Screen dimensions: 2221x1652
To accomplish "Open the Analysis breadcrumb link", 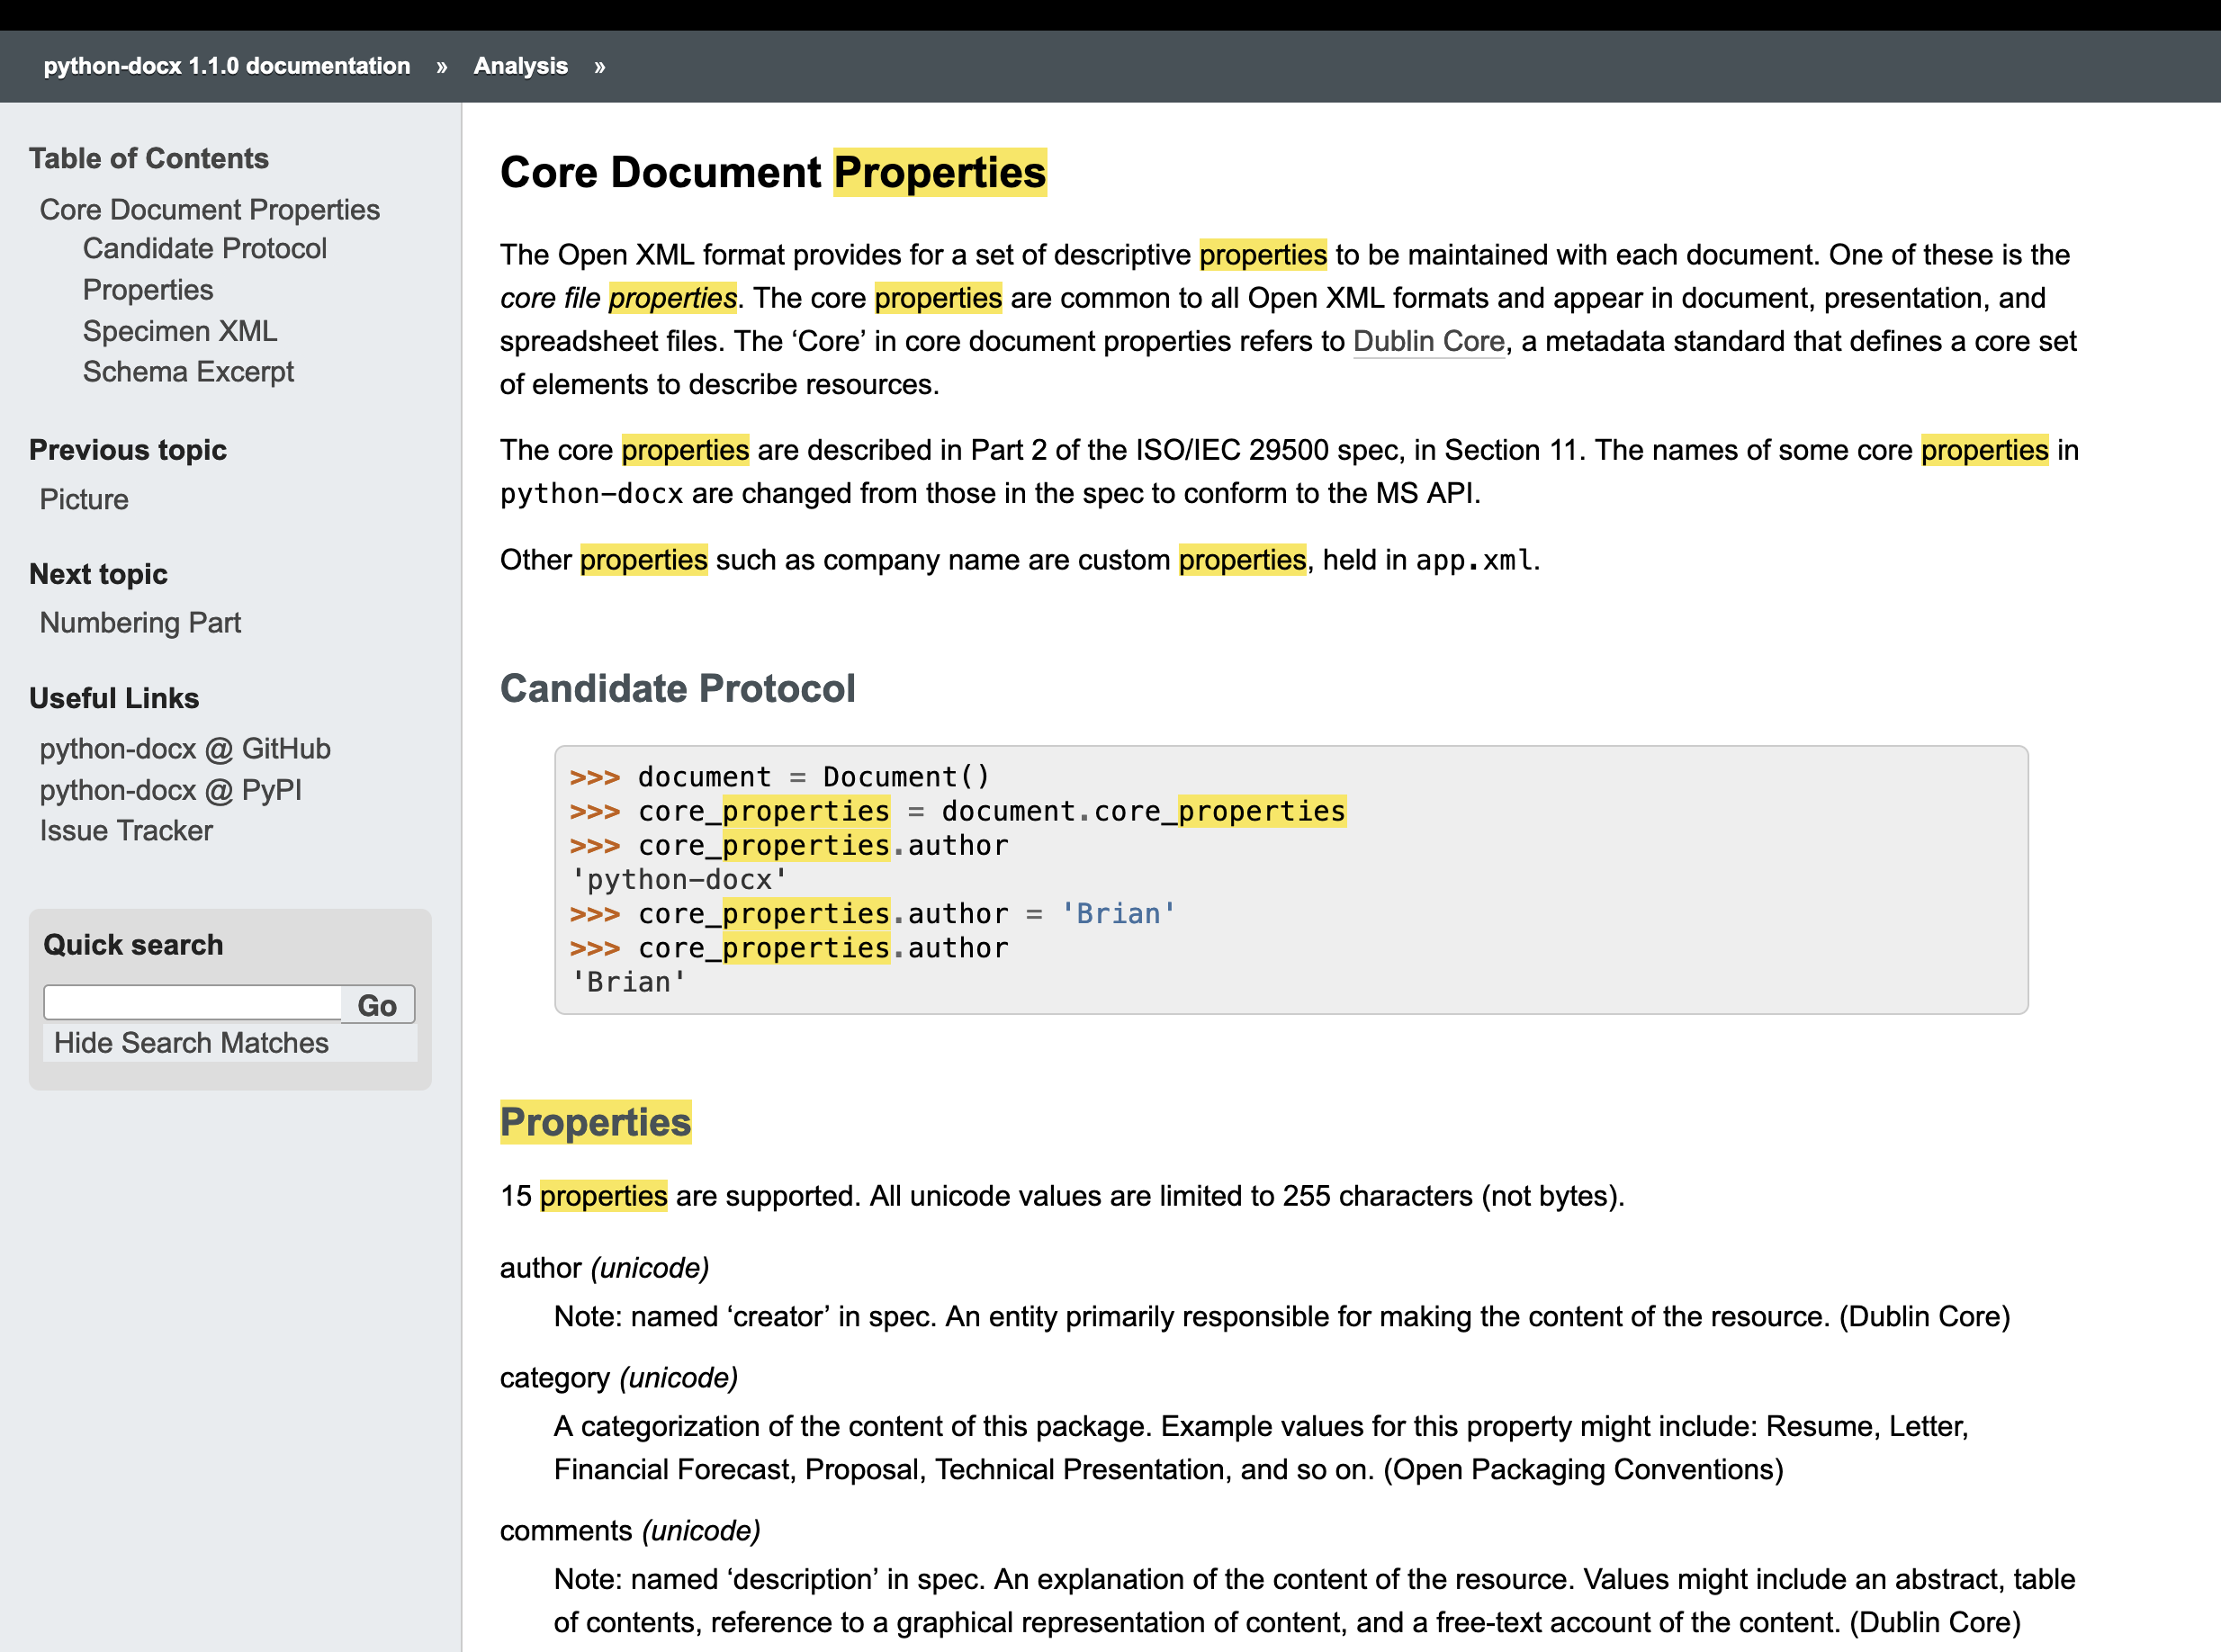I will [x=520, y=66].
